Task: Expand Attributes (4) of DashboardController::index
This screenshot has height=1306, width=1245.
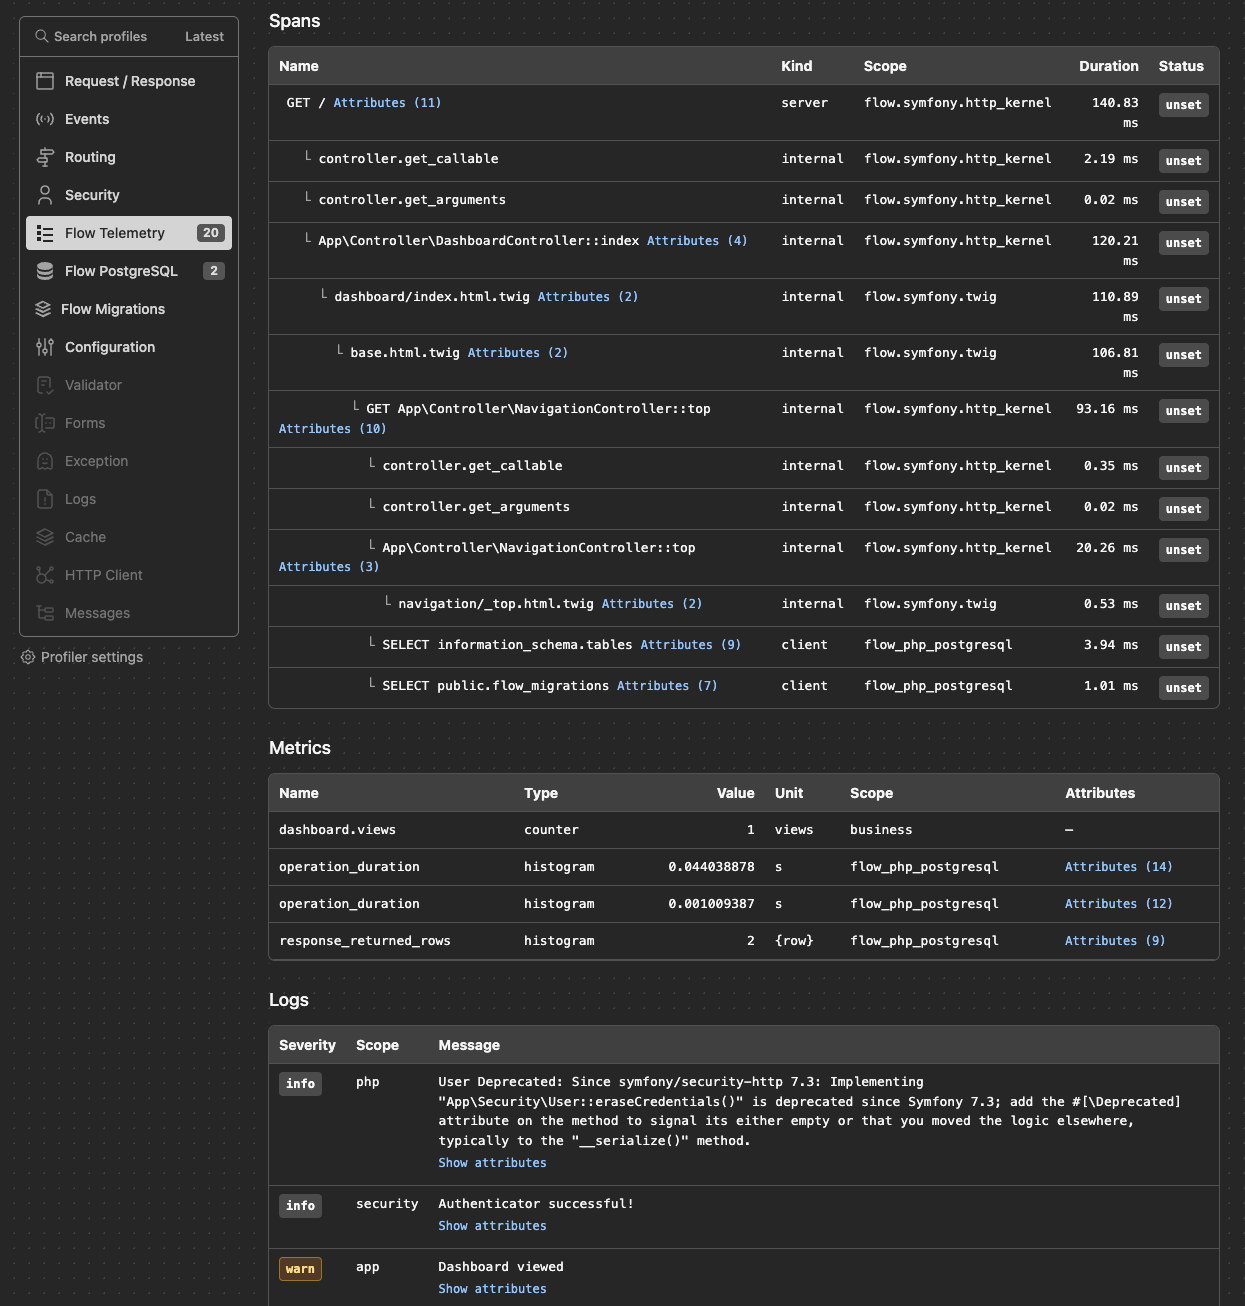Action: coord(697,241)
